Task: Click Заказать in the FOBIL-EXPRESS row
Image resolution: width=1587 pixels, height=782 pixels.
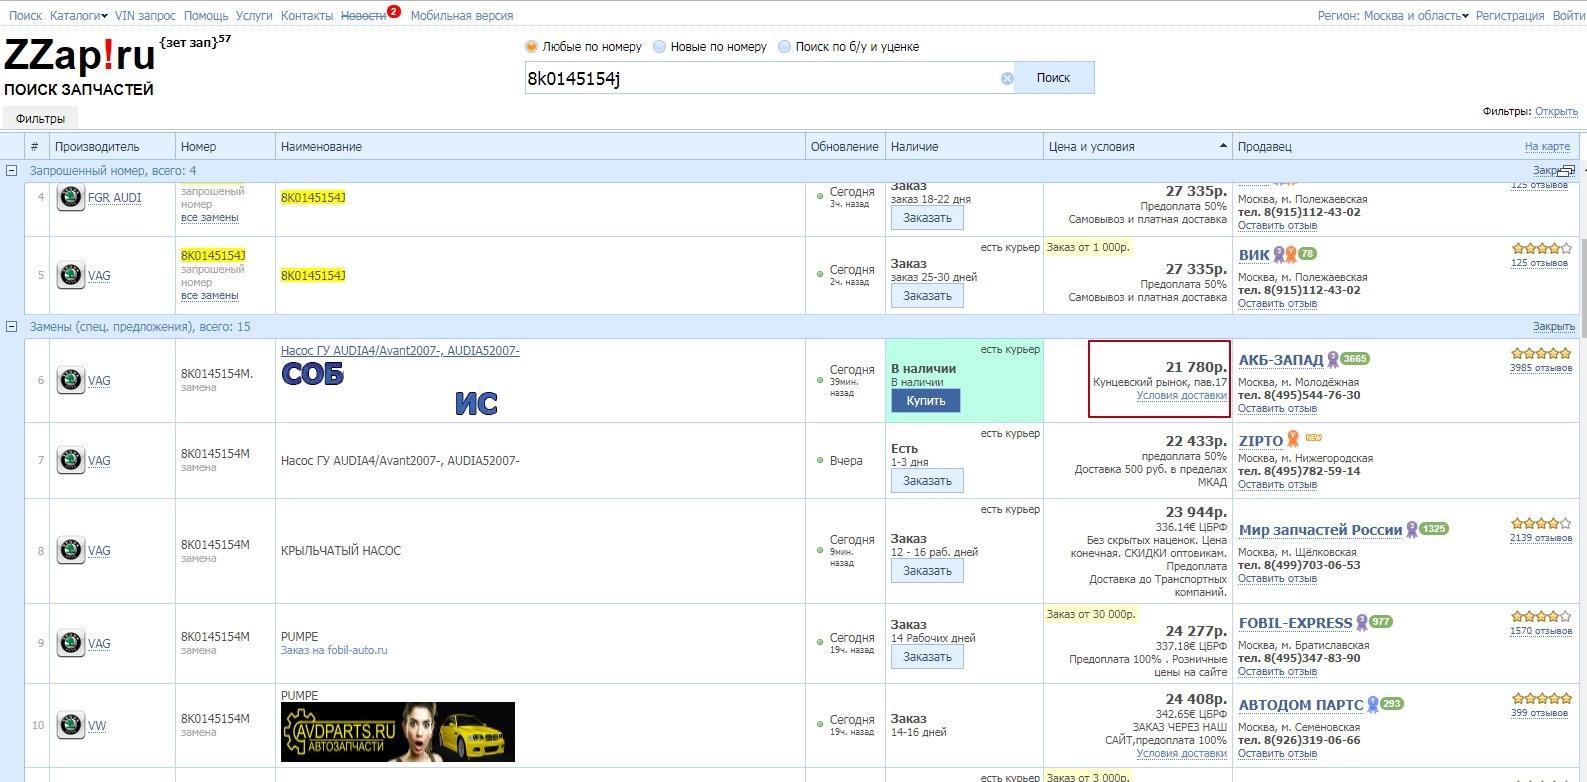Action: [x=928, y=657]
